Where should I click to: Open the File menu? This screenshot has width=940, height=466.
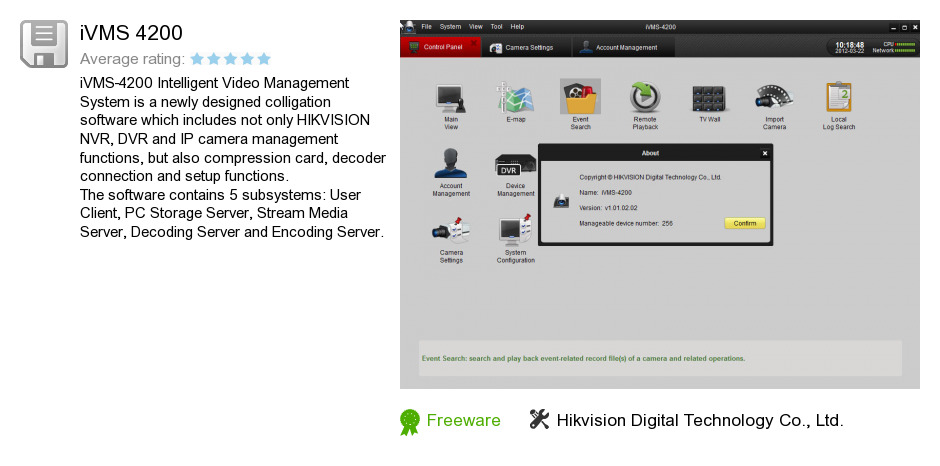pos(426,27)
